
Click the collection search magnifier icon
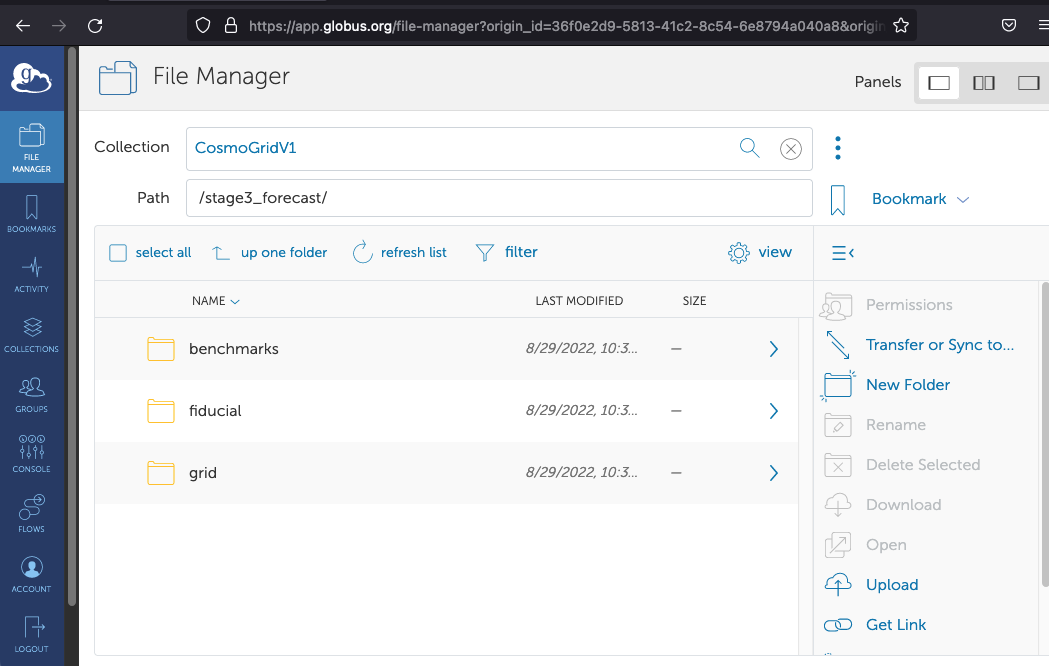749,148
